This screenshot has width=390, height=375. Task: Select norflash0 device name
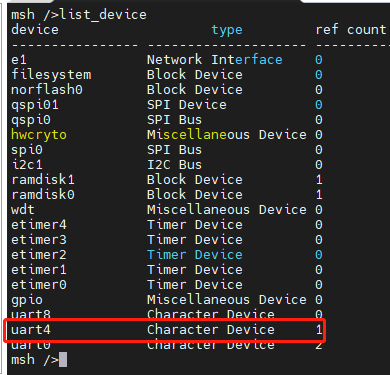47,90
